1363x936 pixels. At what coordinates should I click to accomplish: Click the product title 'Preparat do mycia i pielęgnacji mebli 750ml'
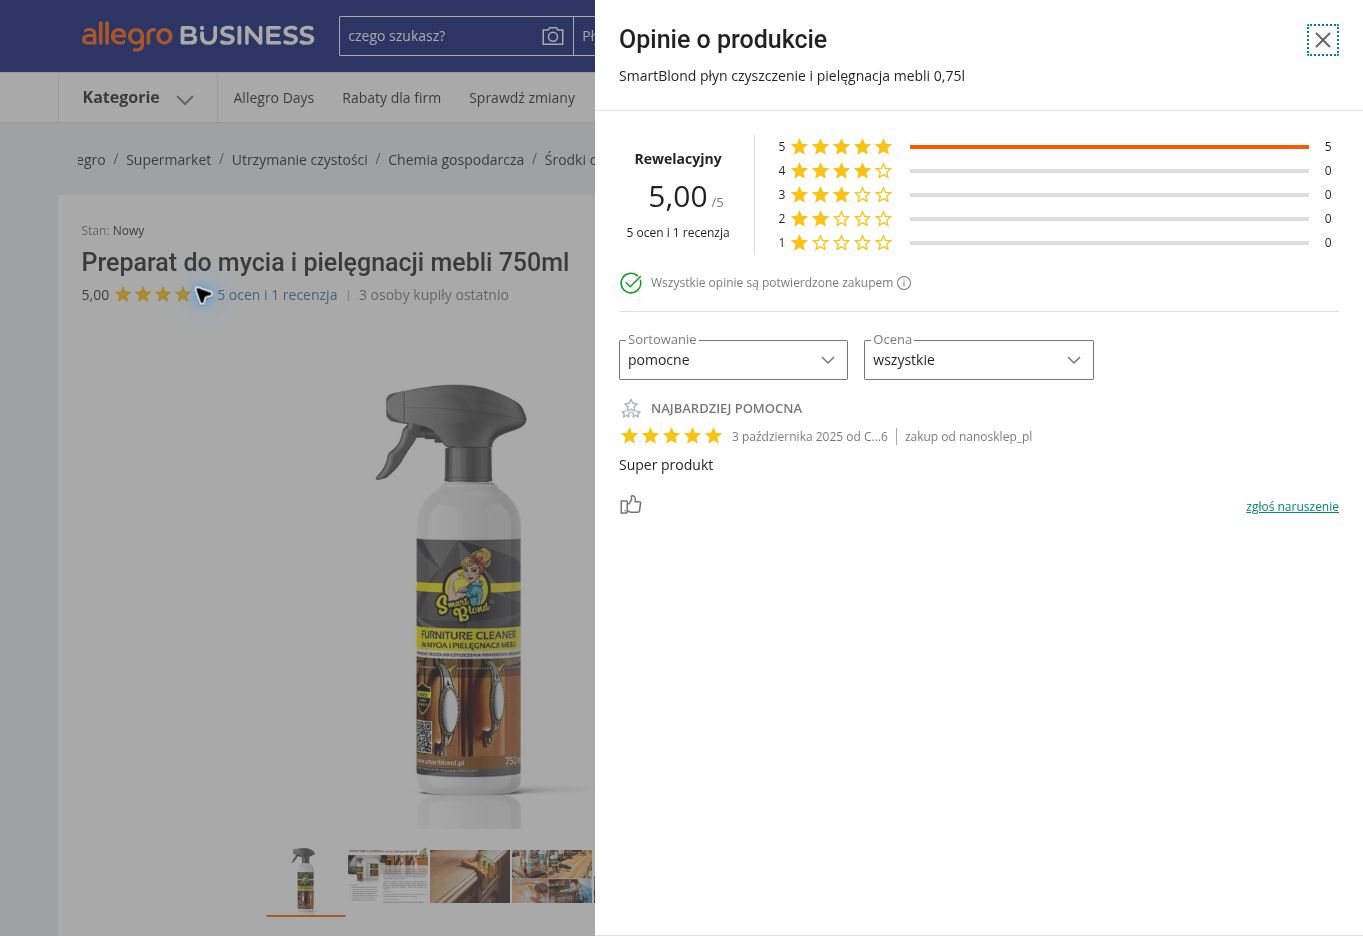(325, 262)
